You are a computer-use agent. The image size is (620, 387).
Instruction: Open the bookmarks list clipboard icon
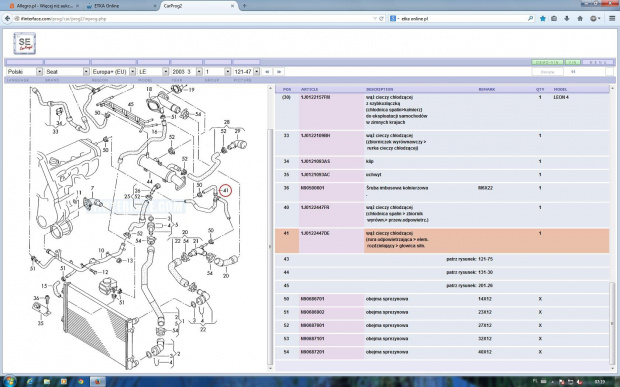pyautogui.click(x=554, y=19)
